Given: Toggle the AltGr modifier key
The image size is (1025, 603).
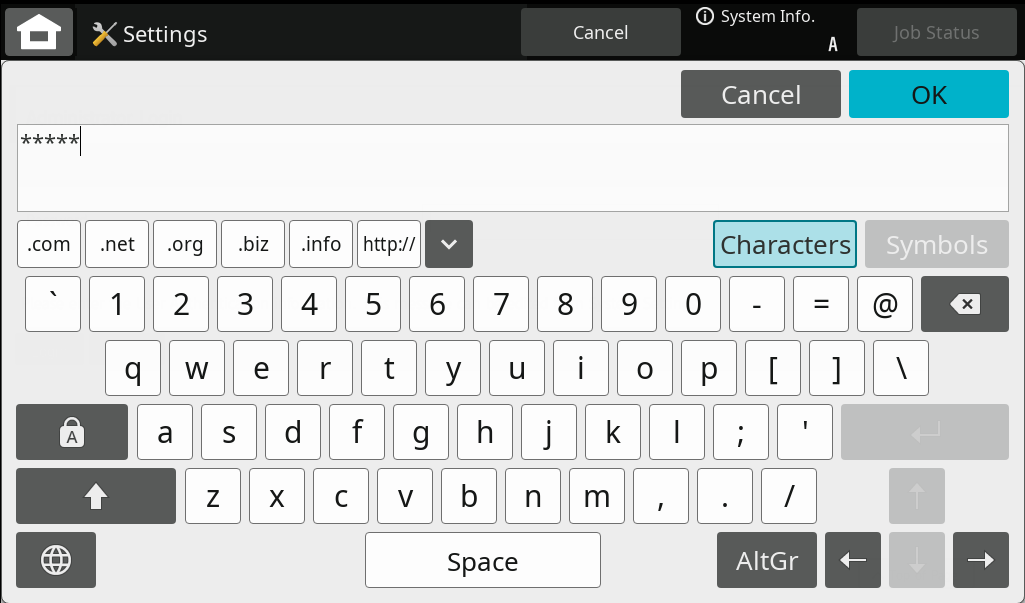Looking at the screenshot, I should click(767, 560).
